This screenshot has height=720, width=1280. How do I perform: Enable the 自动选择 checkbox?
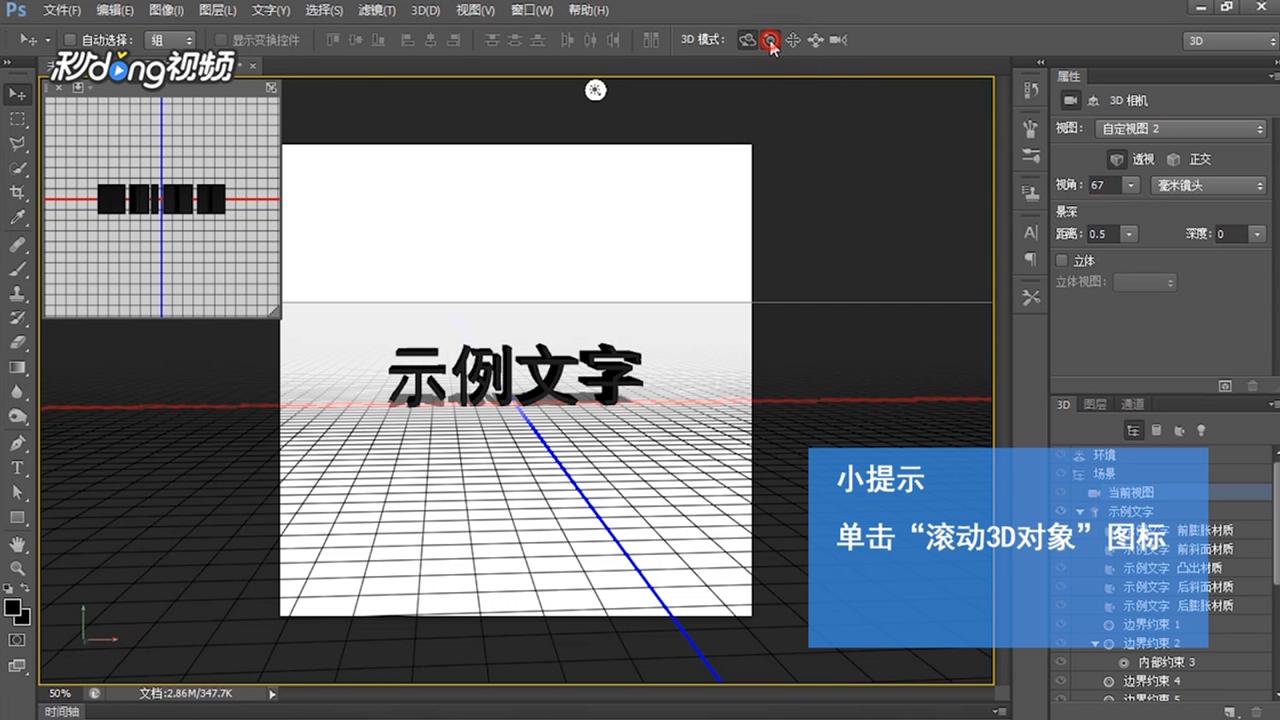click(70, 40)
